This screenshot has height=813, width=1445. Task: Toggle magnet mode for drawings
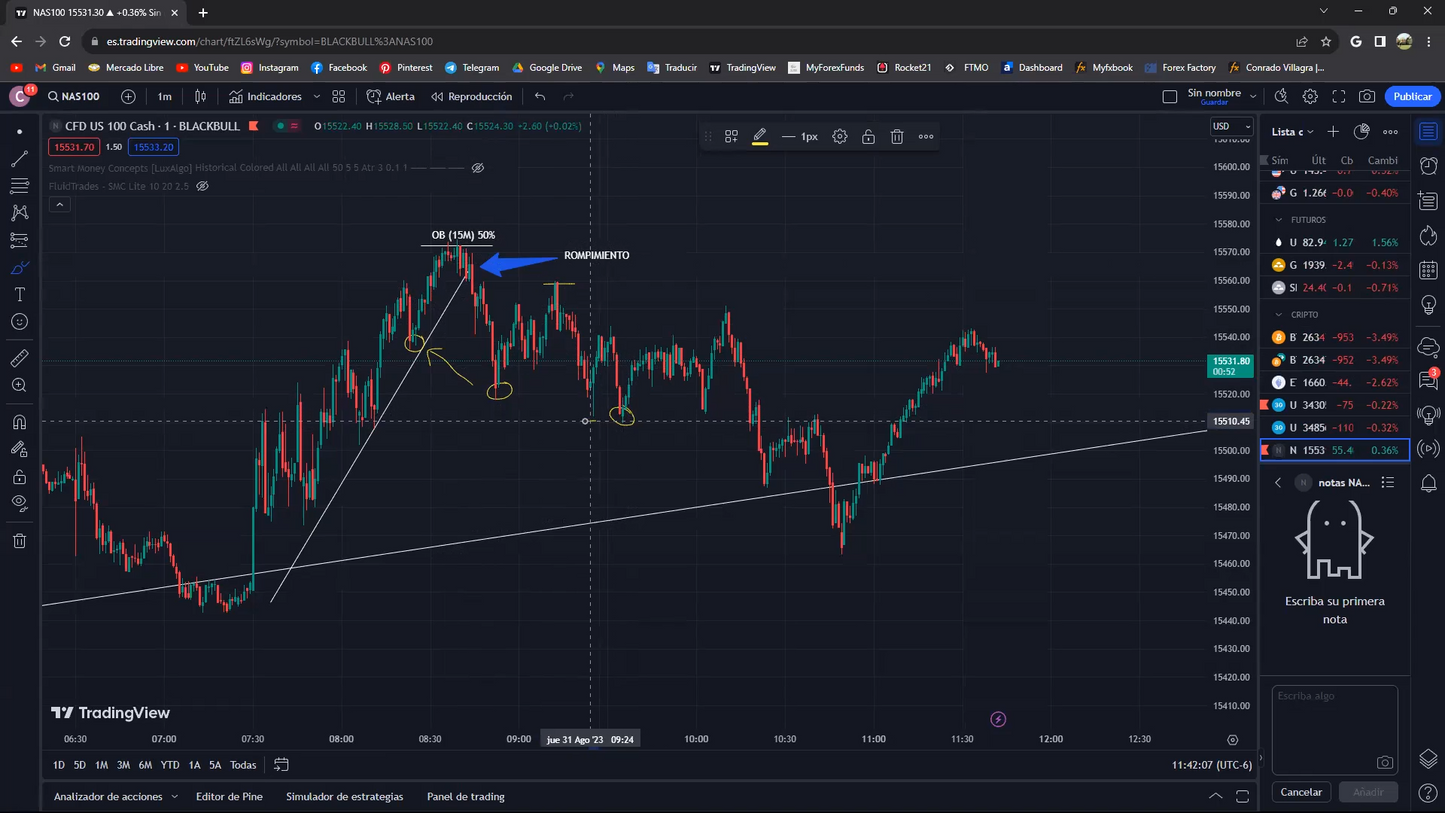pyautogui.click(x=19, y=422)
